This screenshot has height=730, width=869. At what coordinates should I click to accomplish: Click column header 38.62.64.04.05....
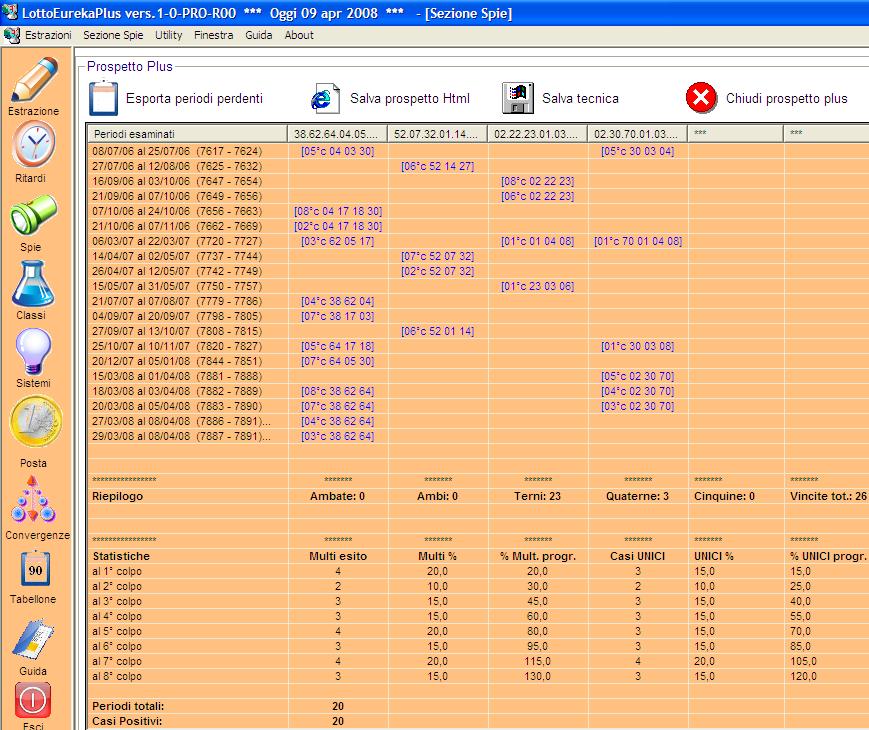point(338,134)
